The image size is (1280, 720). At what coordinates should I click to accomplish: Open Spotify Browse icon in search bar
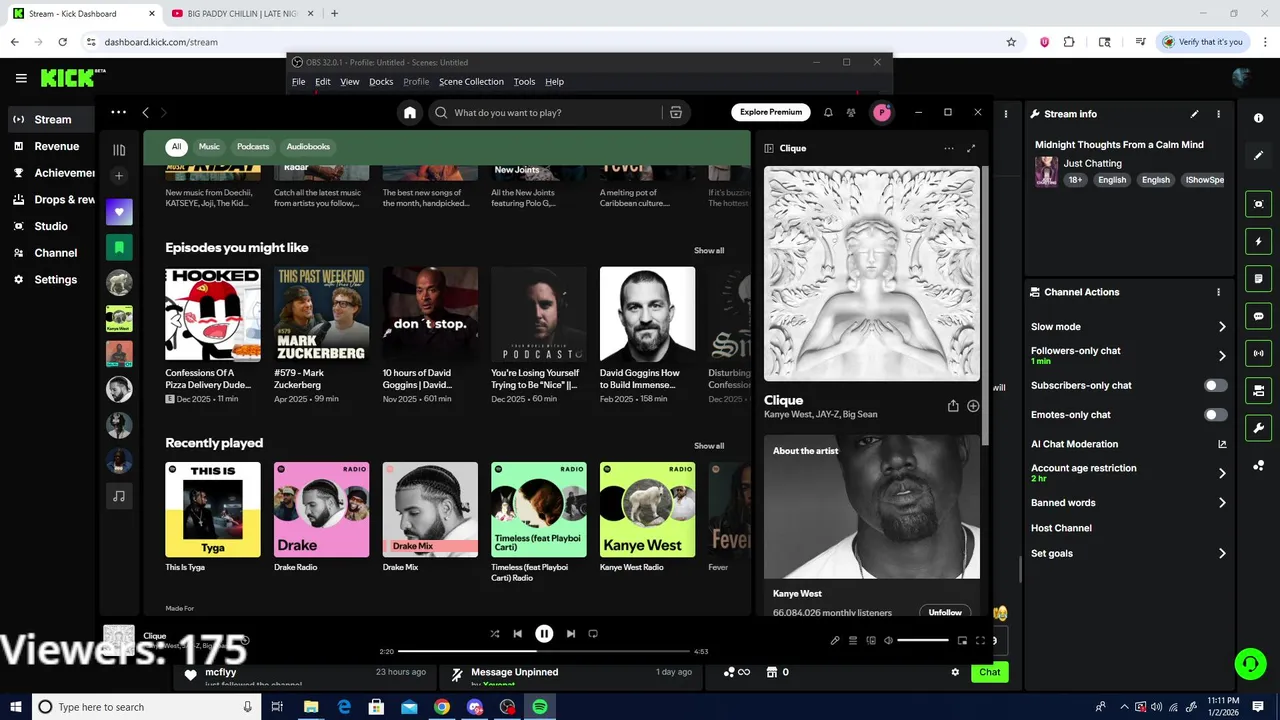pyautogui.click(x=676, y=113)
